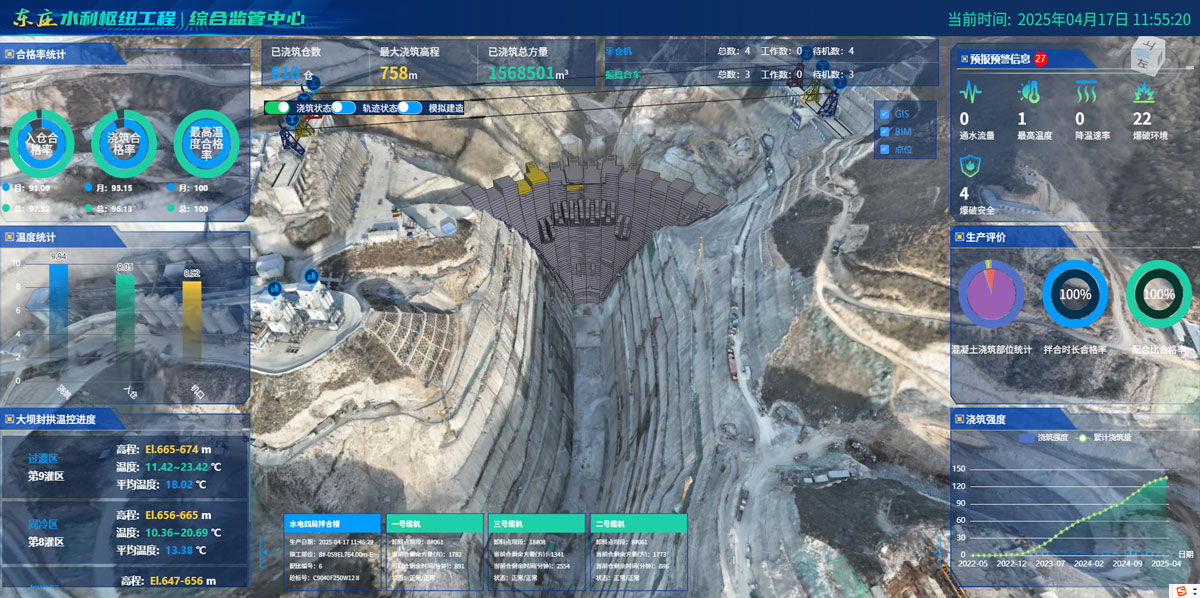Click the red 27 alert badge
1200x598 pixels.
point(1041,59)
